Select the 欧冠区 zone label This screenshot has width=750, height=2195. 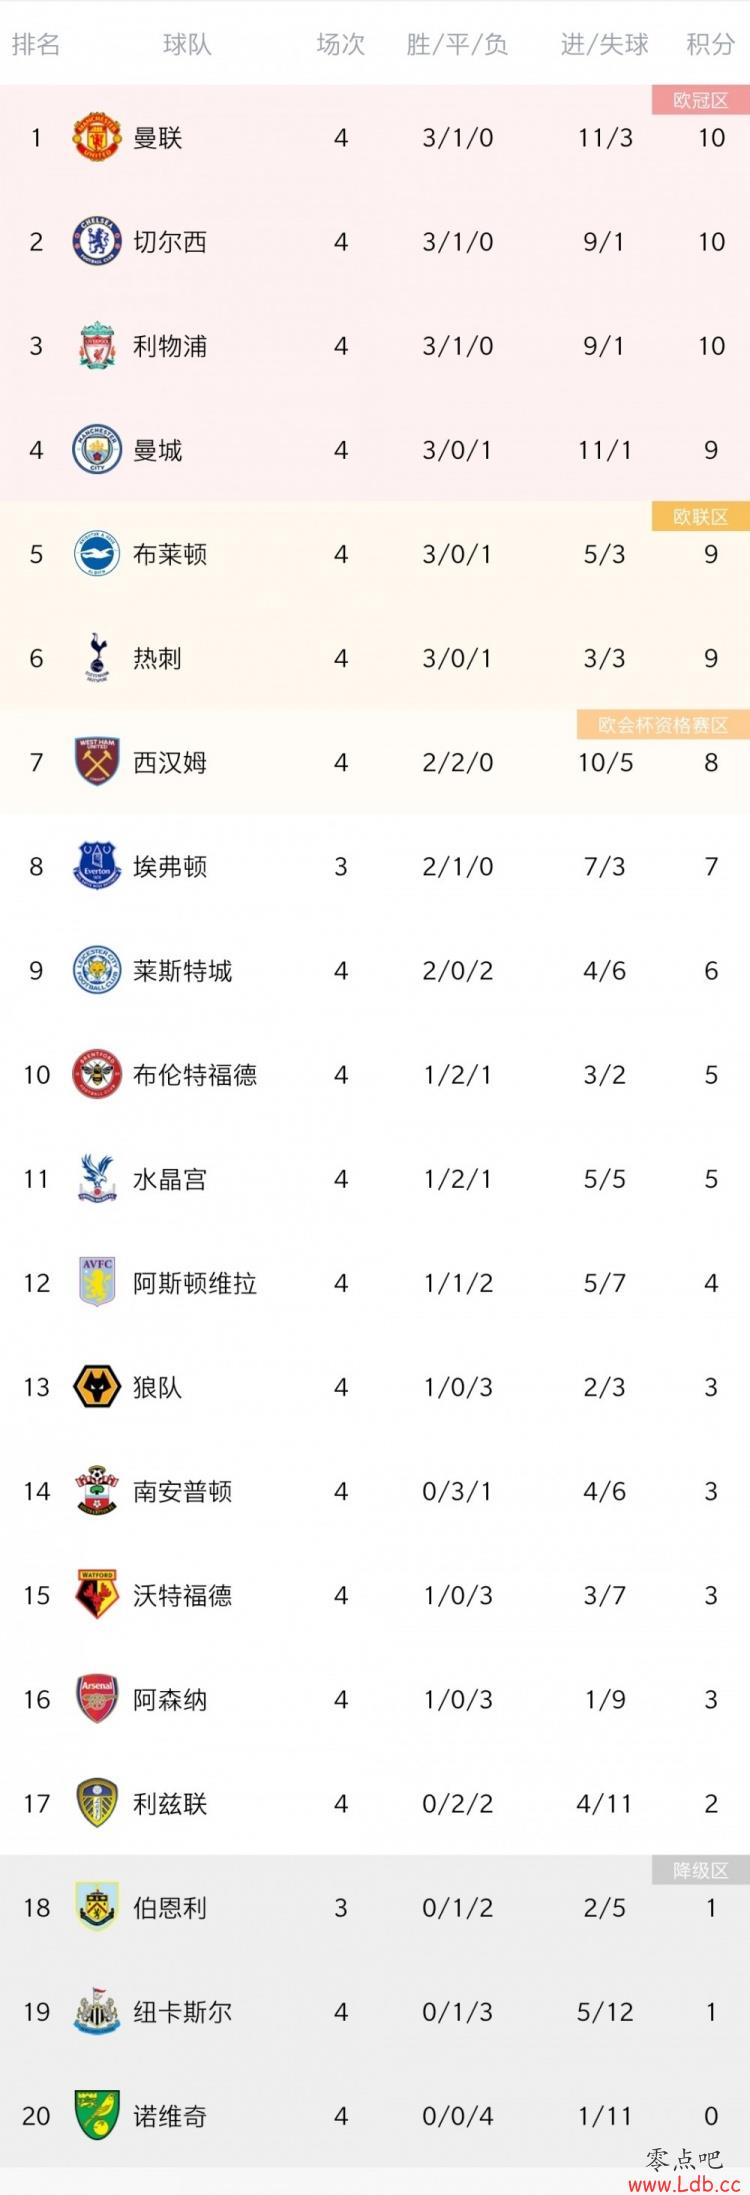pyautogui.click(x=700, y=100)
